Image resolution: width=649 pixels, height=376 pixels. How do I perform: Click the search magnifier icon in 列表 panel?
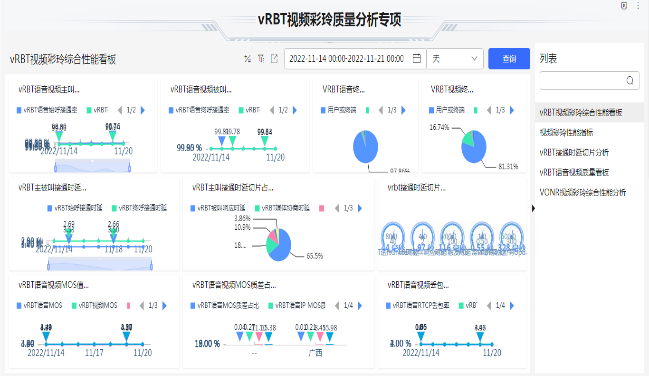[x=630, y=80]
